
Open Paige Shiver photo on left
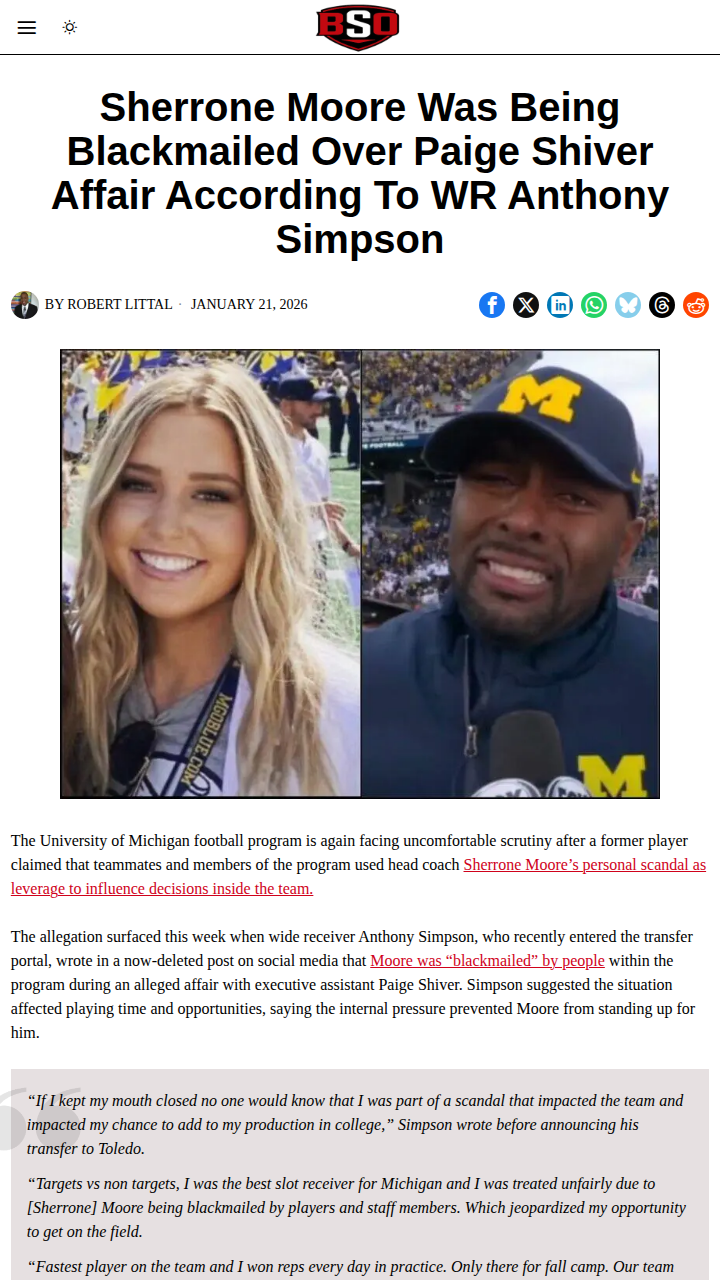211,574
